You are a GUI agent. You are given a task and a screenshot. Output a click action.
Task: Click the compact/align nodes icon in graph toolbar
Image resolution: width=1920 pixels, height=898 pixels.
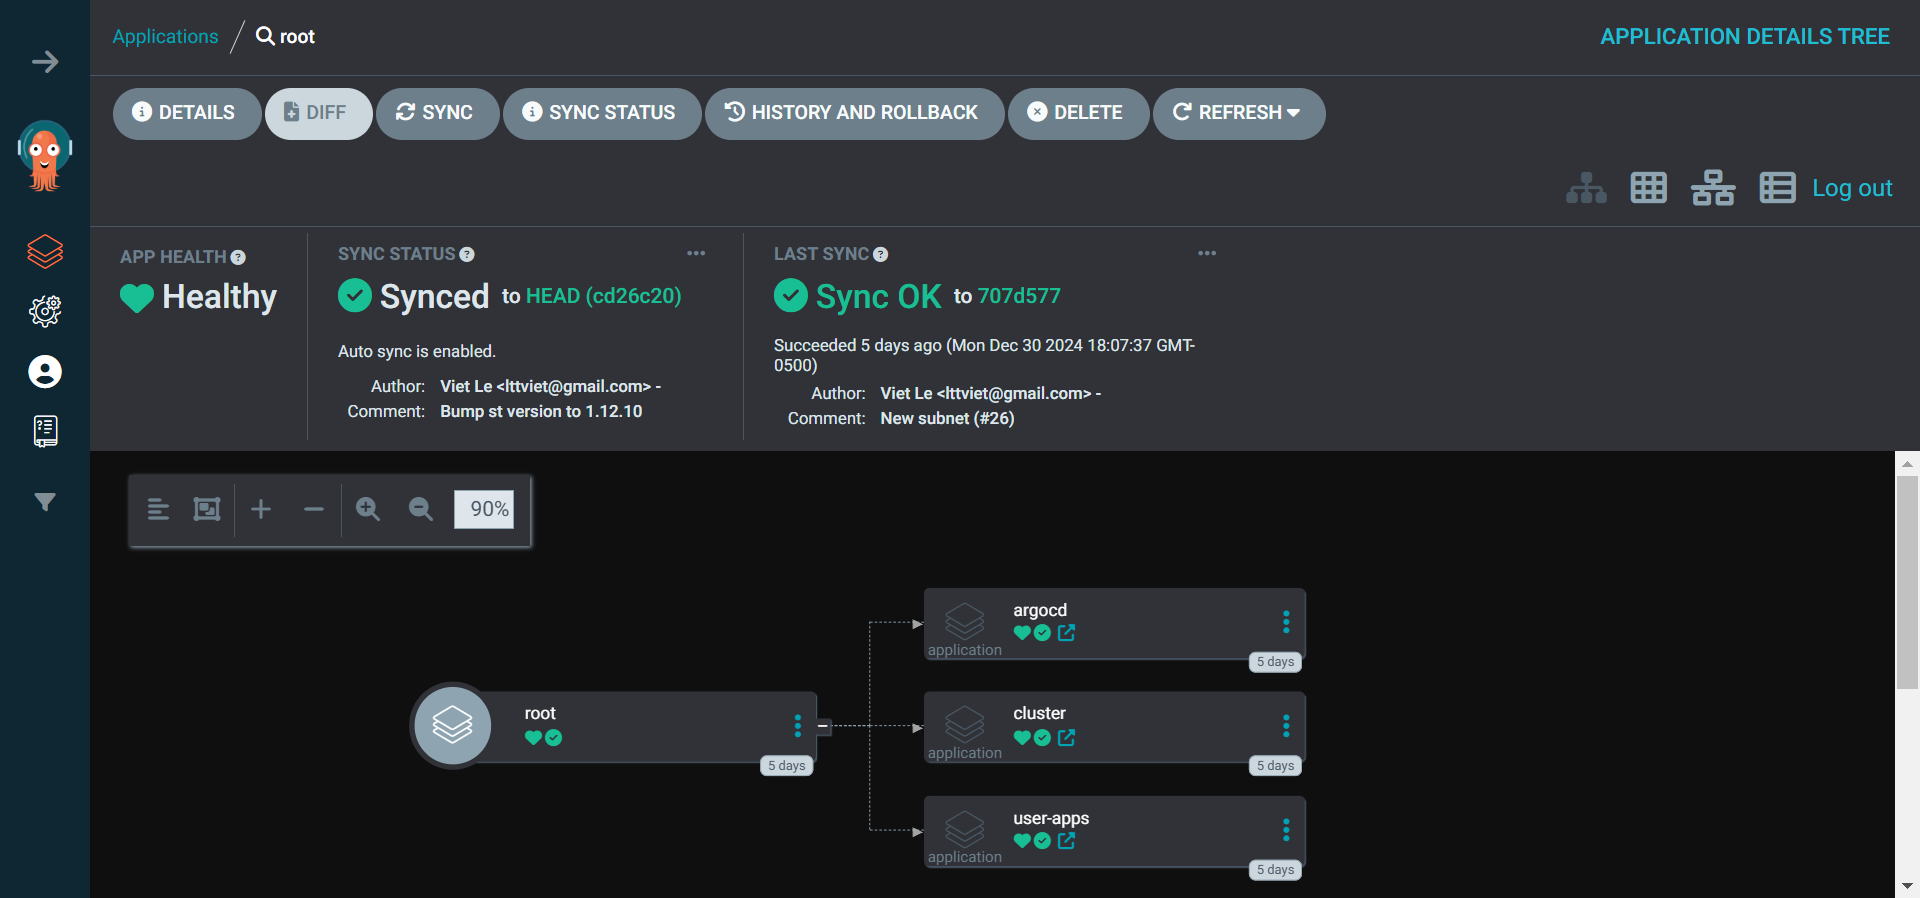158,509
